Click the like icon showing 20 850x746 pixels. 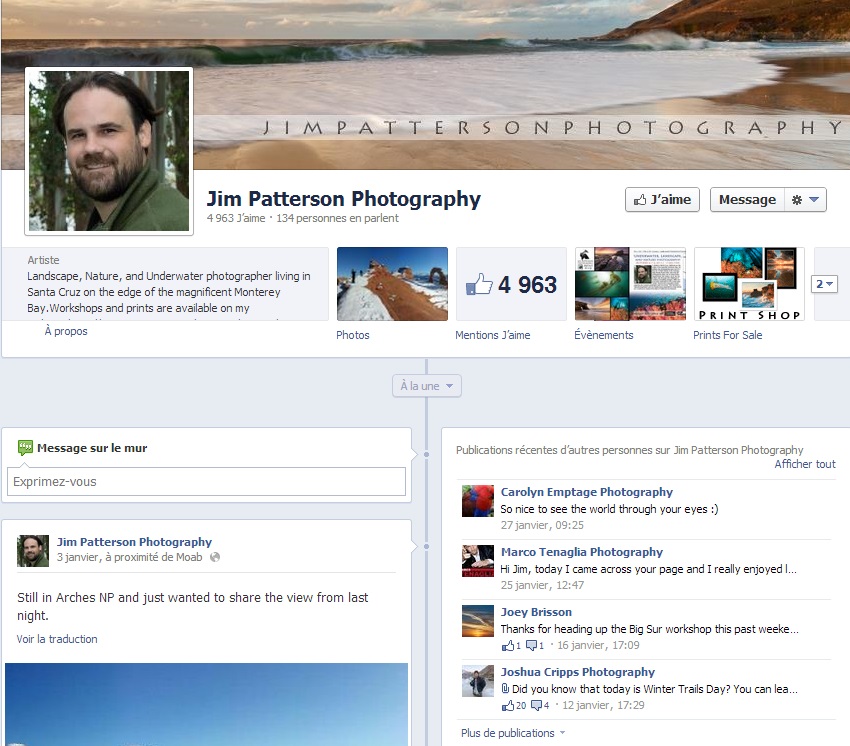click(508, 705)
